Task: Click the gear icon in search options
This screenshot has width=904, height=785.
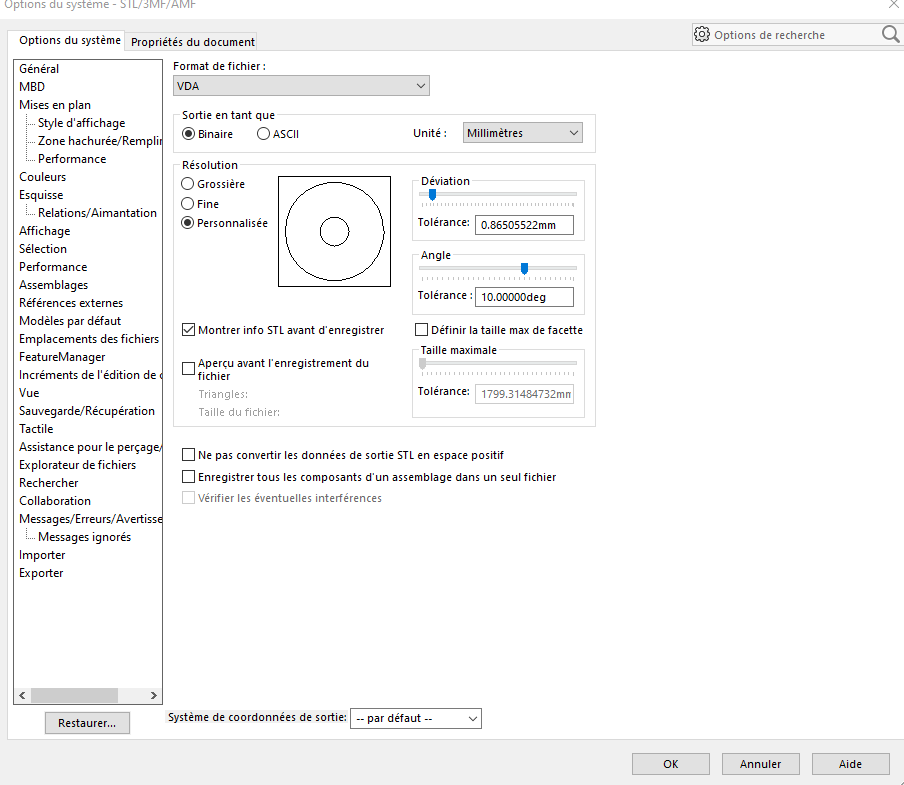Action: [x=702, y=35]
